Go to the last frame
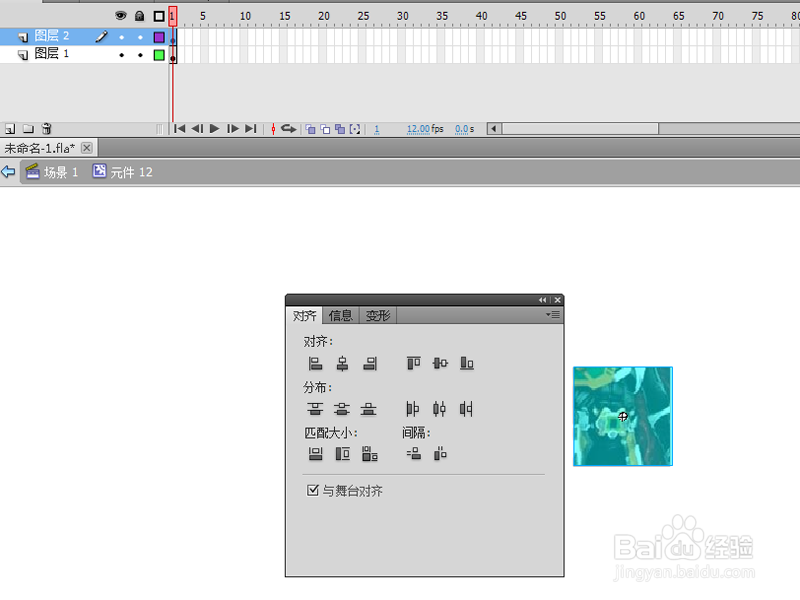800x600 pixels. (x=251, y=129)
